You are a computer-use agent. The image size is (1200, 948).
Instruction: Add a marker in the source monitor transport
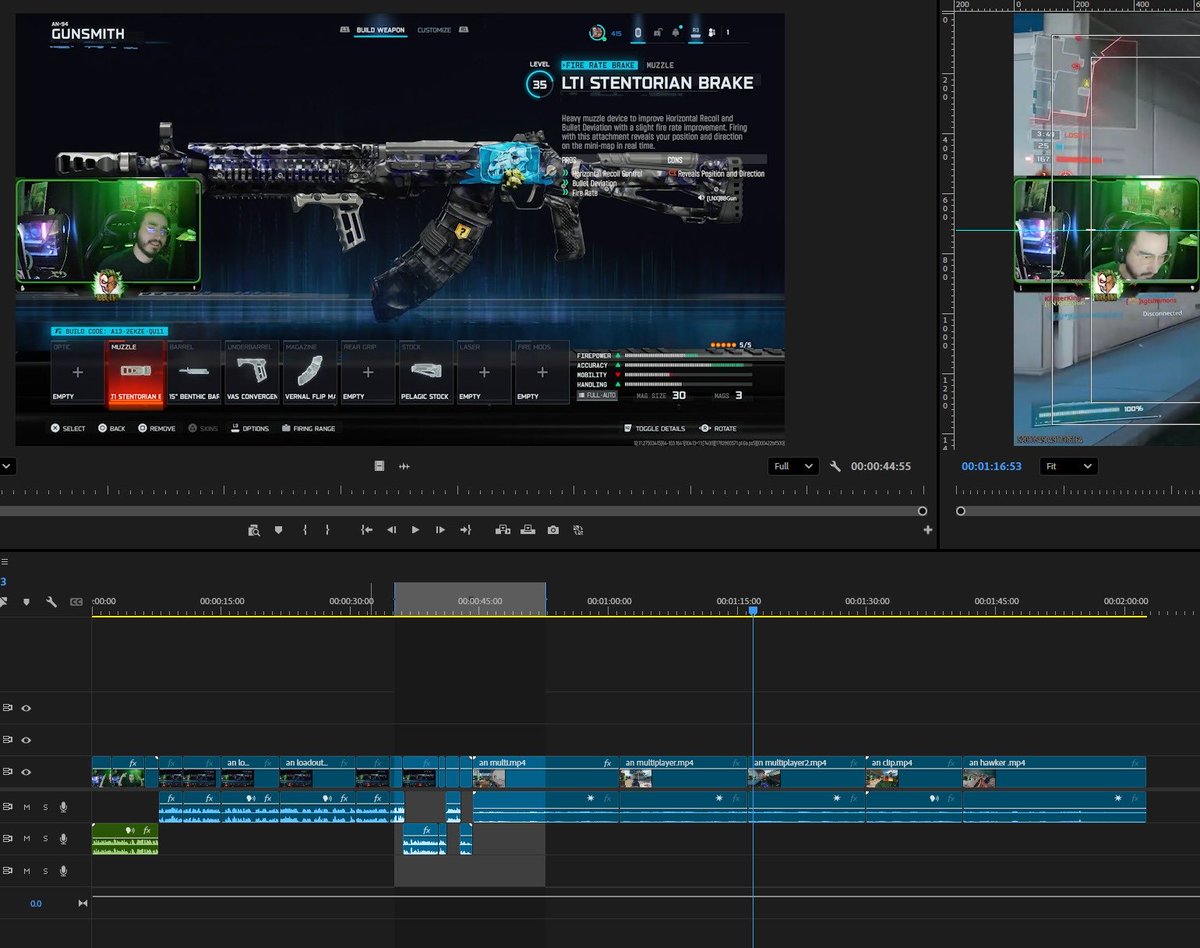coord(279,530)
